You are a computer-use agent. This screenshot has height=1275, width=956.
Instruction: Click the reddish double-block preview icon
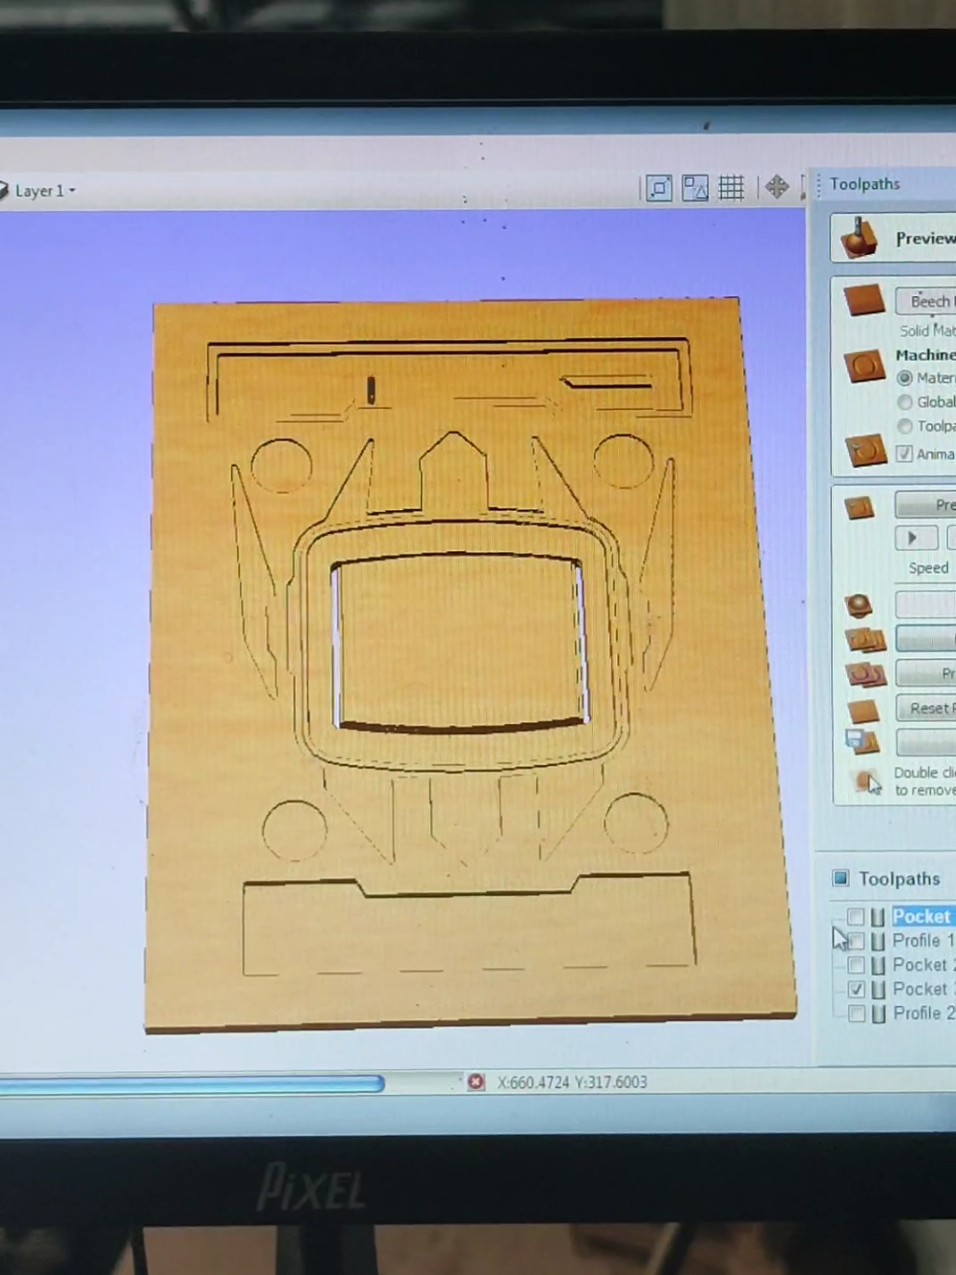point(865,675)
